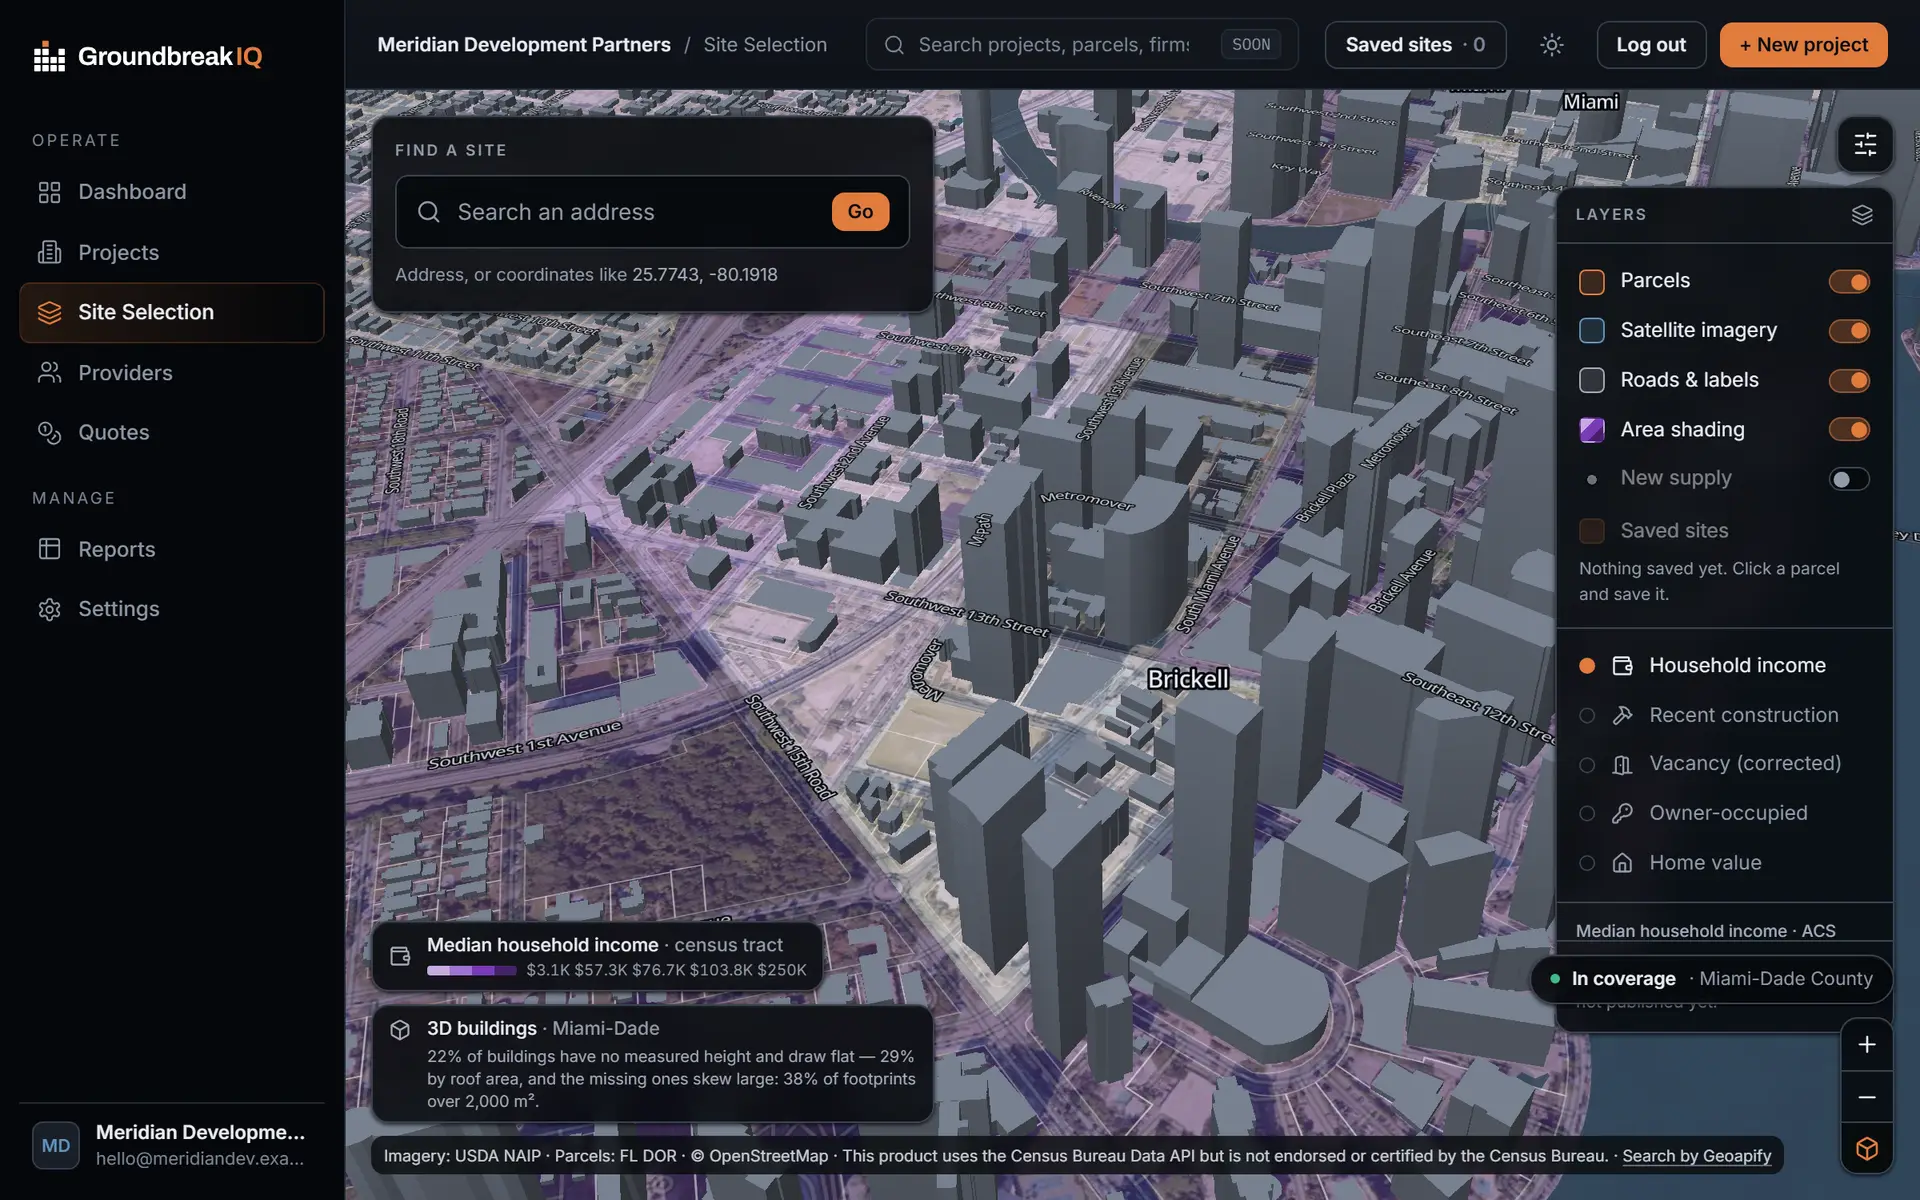Screen dimensions: 1920x1200
Task: Open the Providers page
Action: pyautogui.click(x=172, y=373)
